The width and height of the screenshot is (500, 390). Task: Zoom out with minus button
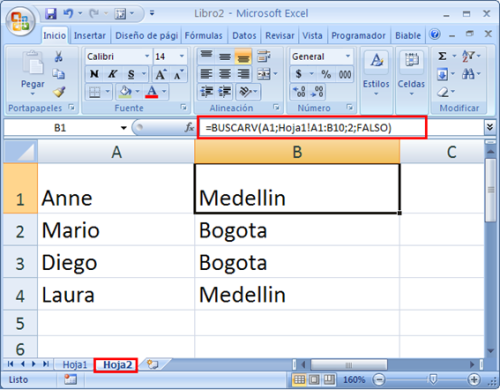(x=379, y=379)
